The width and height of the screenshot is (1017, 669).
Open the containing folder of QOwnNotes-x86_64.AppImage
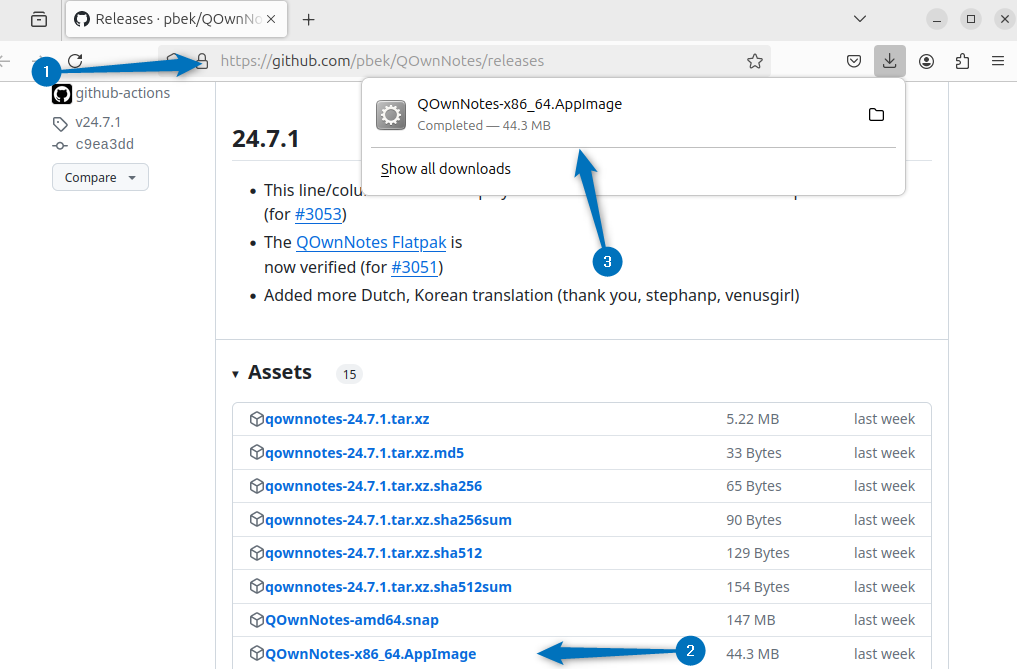click(876, 115)
